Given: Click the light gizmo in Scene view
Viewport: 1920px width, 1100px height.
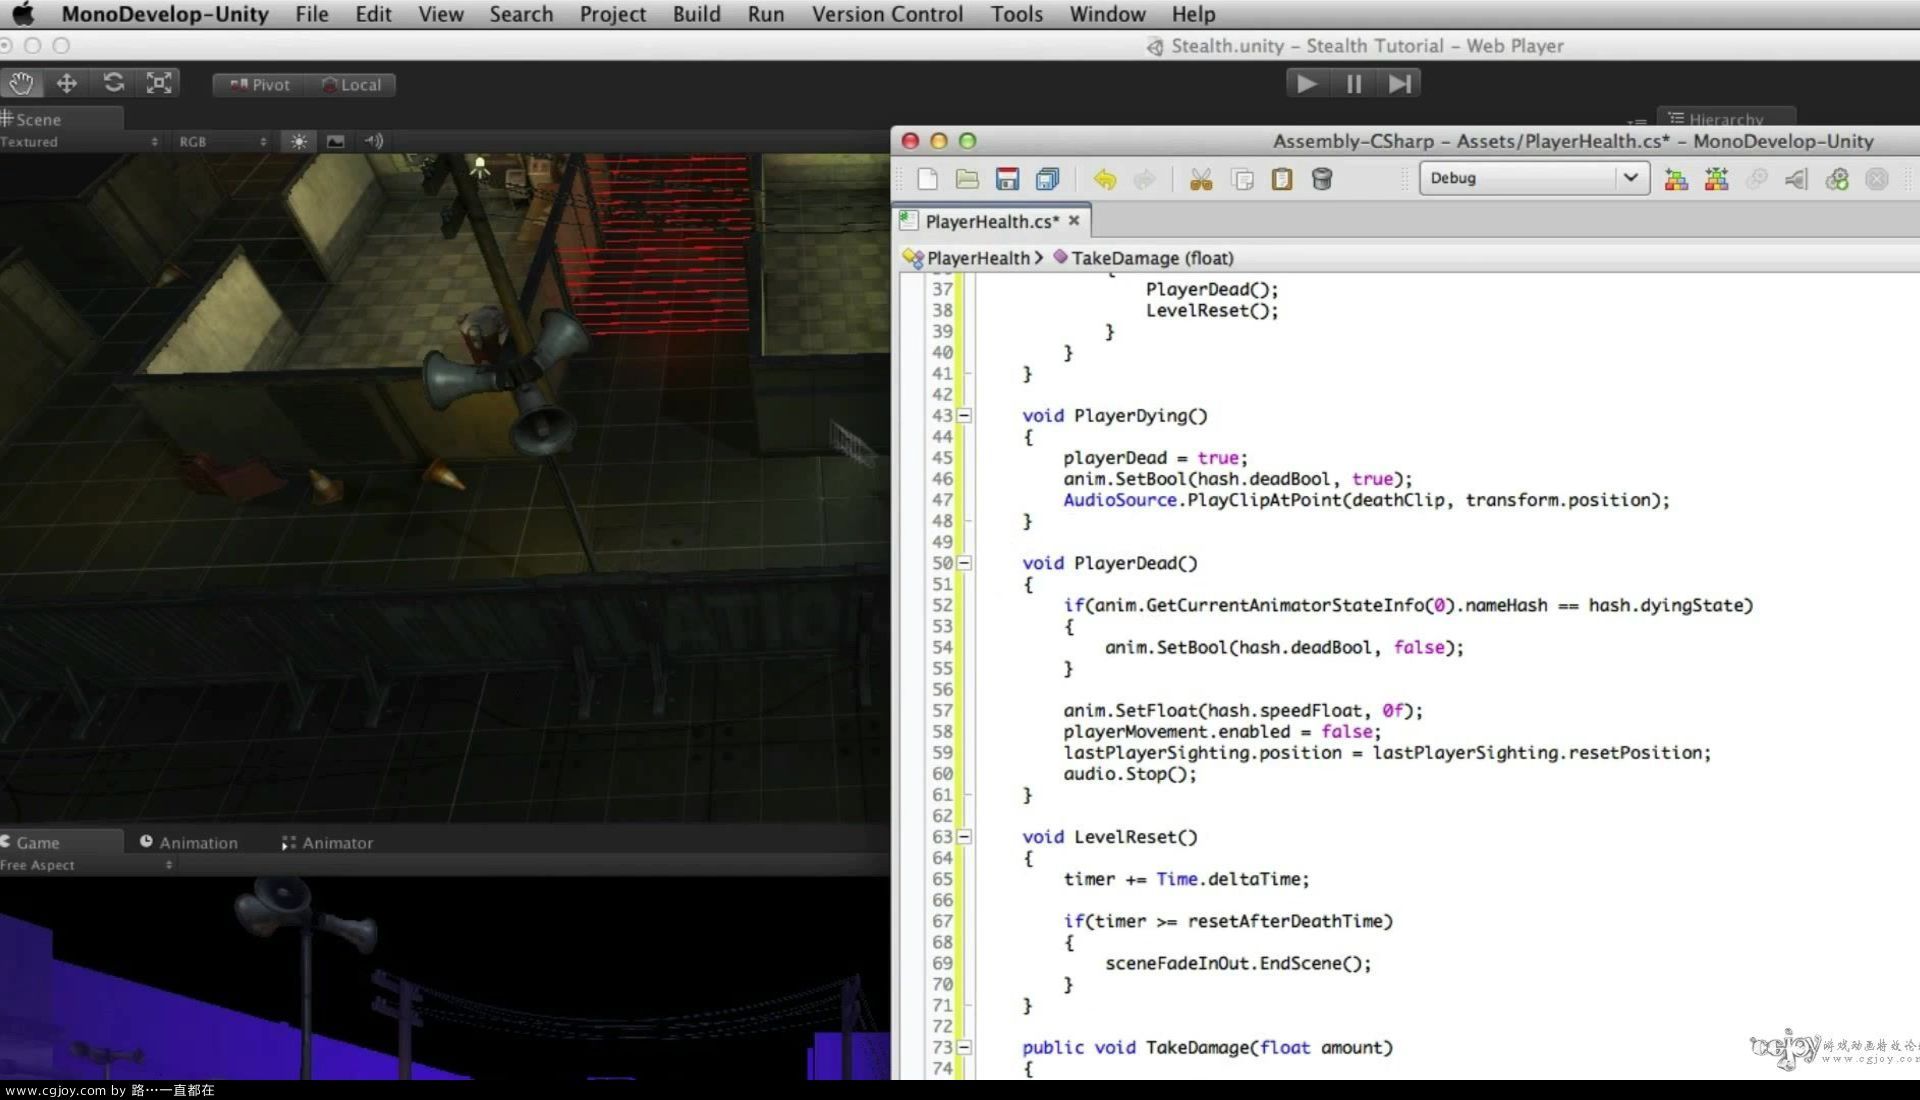Looking at the screenshot, I should pyautogui.click(x=480, y=167).
